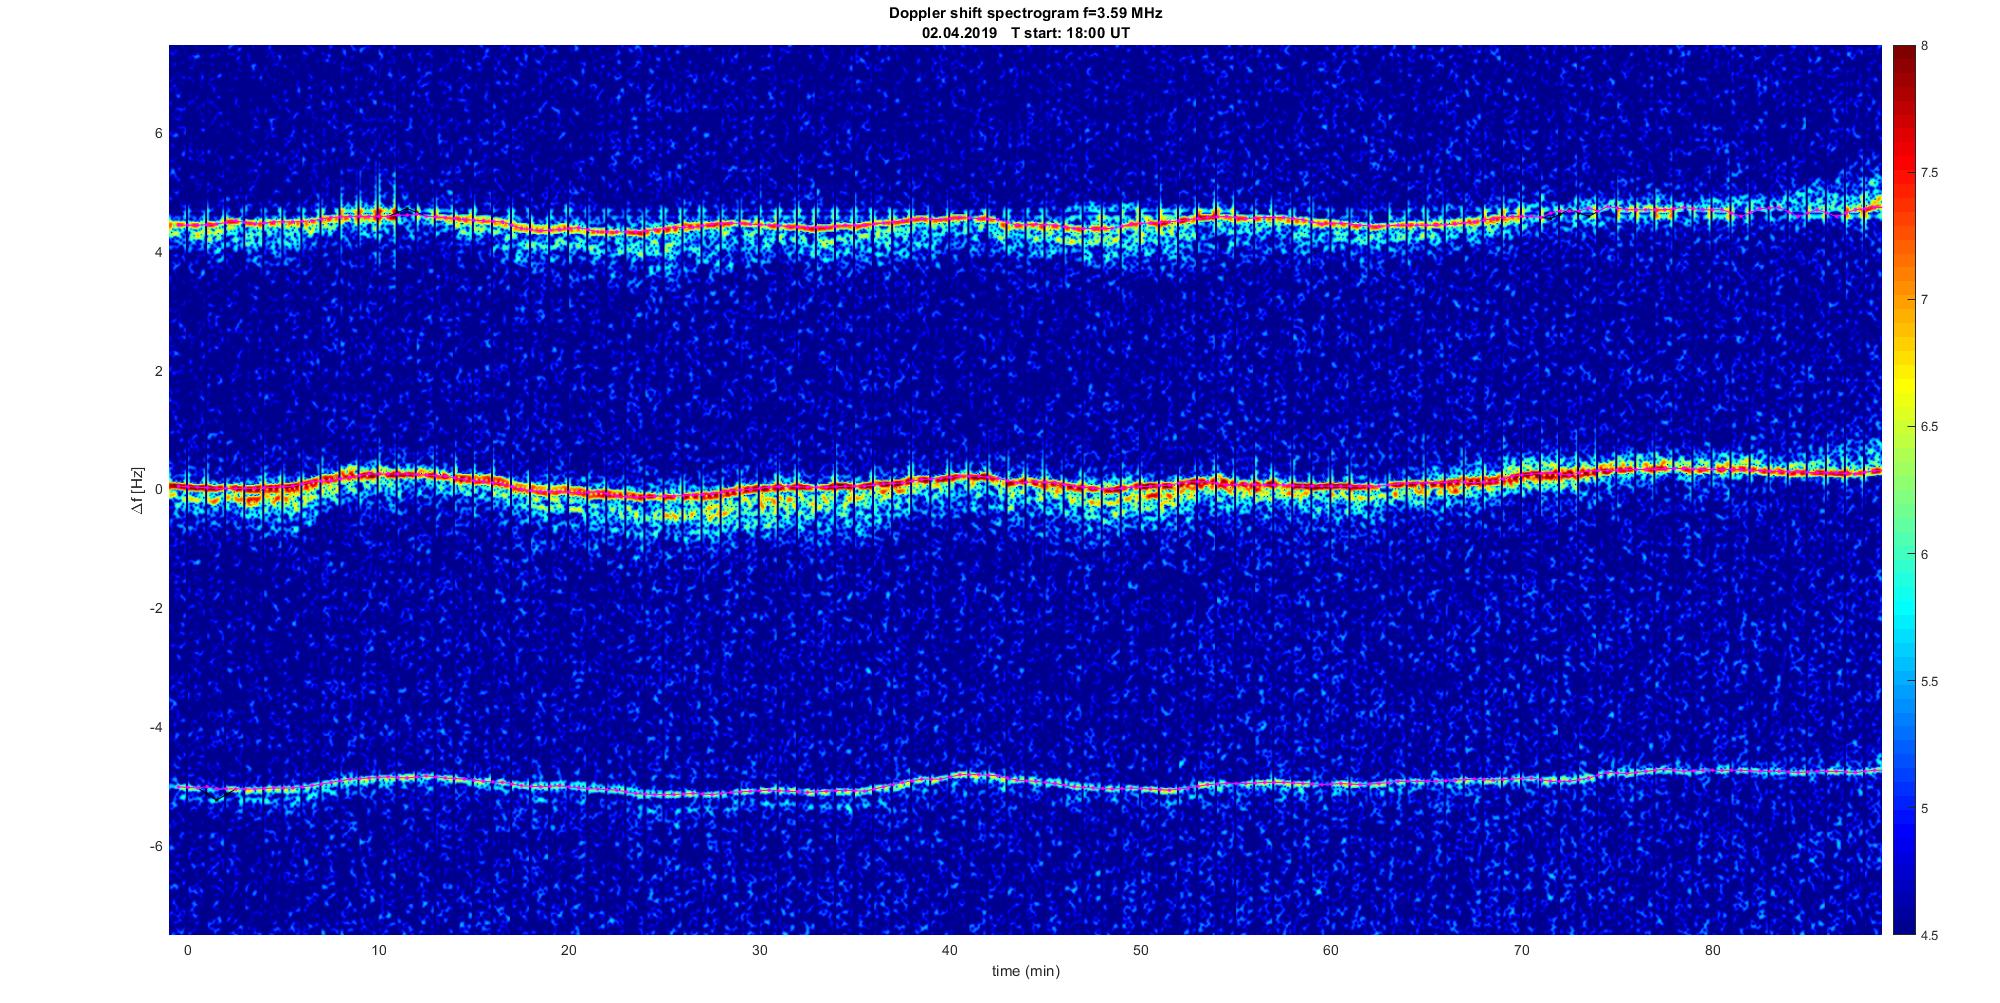Viewport: 2000px width, 1003px height.
Task: Click x-axis tick label '80'
Action: 1712,950
